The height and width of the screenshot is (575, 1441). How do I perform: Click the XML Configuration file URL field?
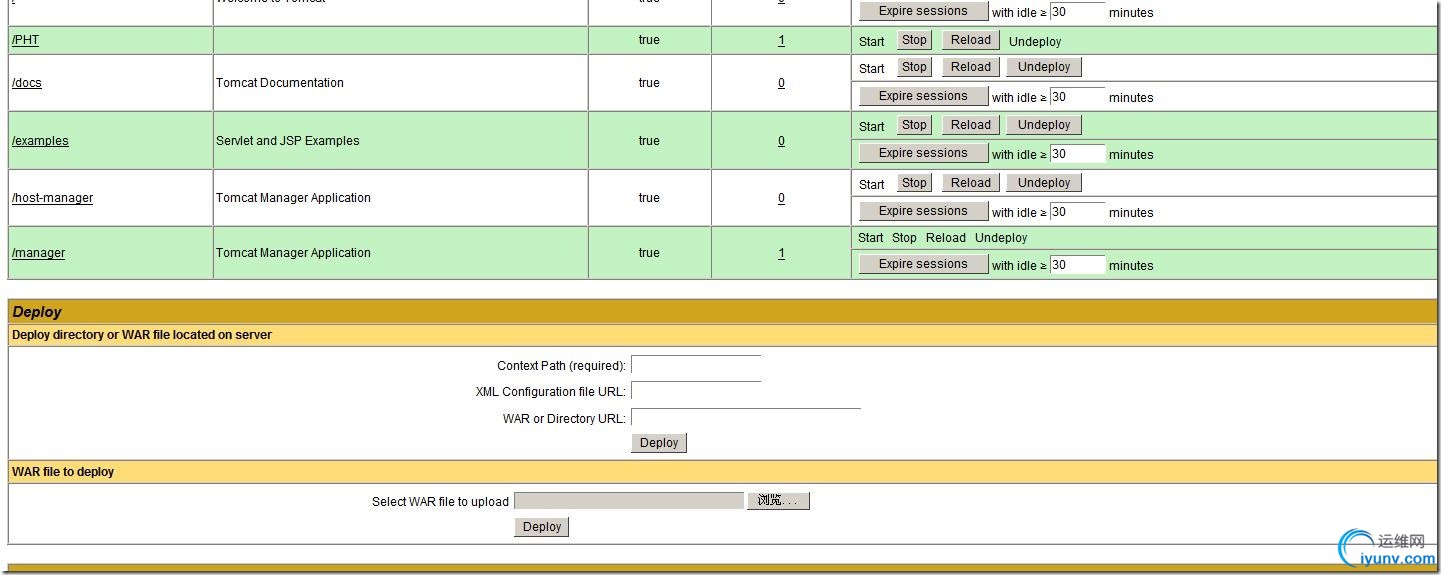(x=696, y=392)
